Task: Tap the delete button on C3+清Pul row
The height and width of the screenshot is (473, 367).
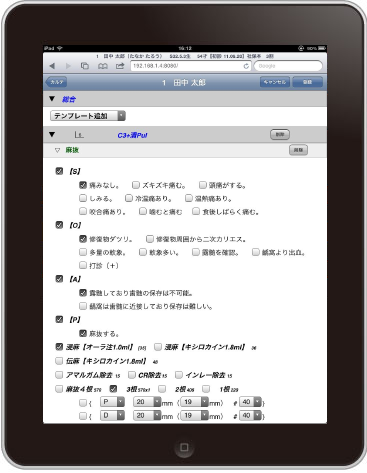Action: click(280, 134)
